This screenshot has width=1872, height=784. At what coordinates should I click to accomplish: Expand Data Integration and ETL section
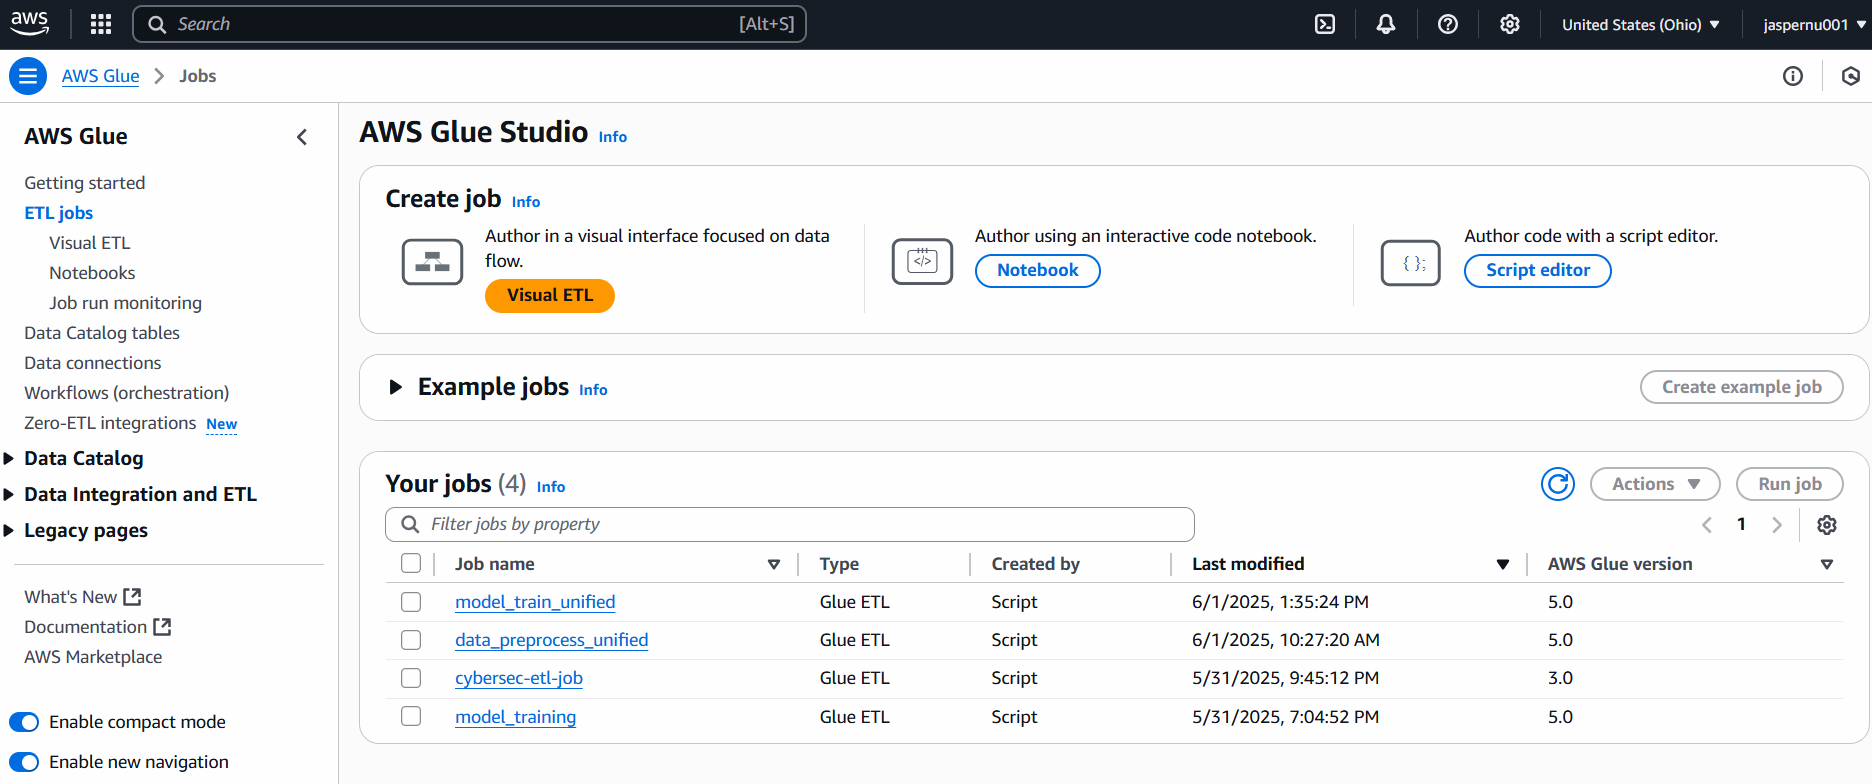(x=9, y=494)
